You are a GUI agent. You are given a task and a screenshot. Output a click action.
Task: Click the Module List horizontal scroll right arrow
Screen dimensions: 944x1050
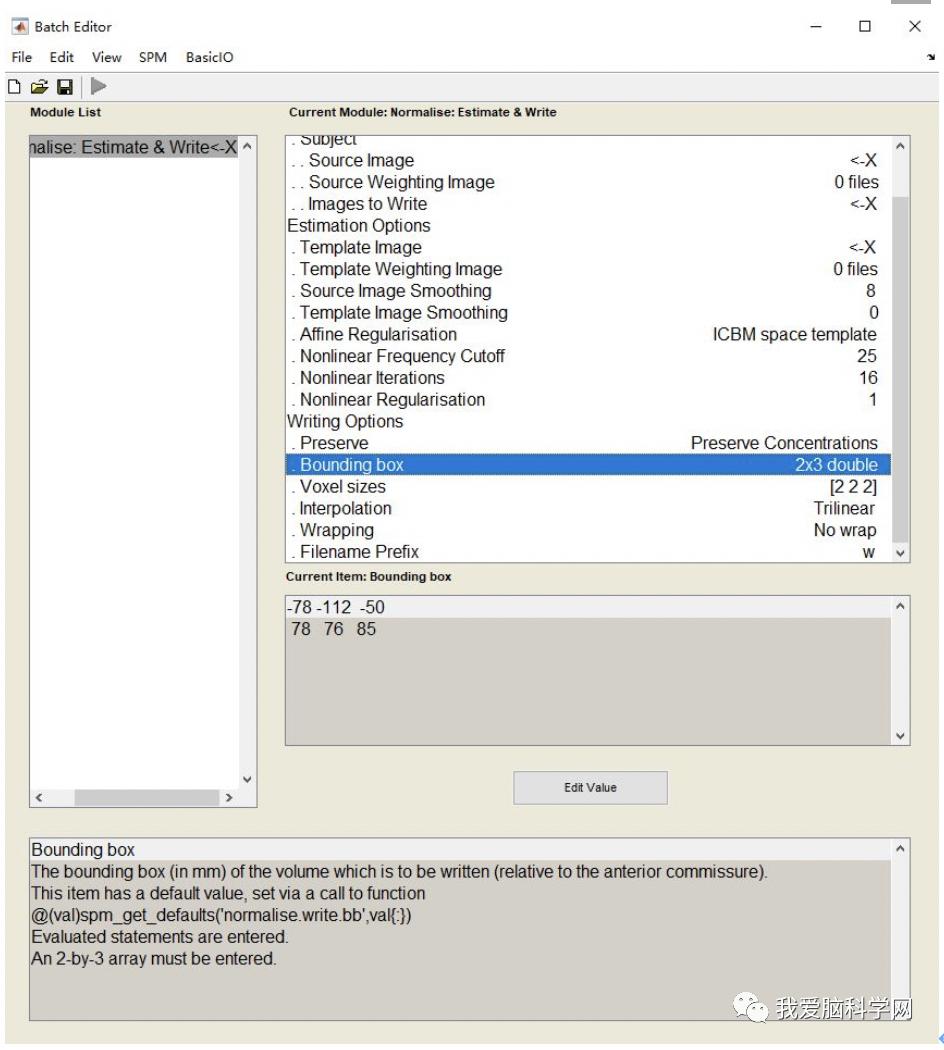click(230, 798)
